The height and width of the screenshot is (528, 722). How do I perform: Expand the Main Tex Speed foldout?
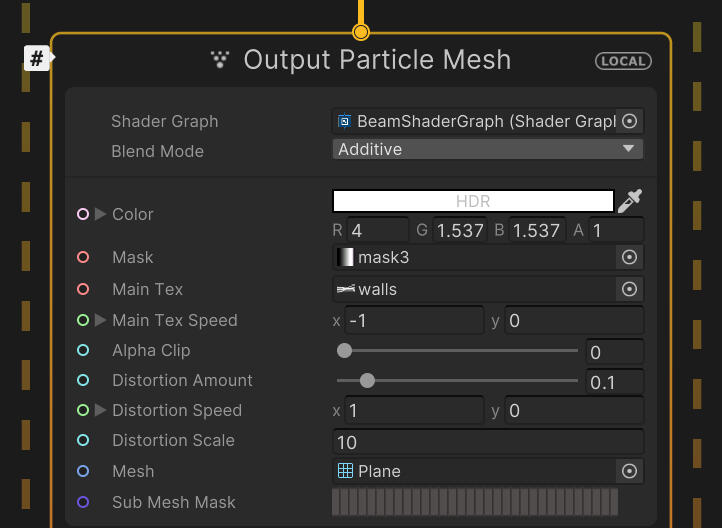coord(100,320)
